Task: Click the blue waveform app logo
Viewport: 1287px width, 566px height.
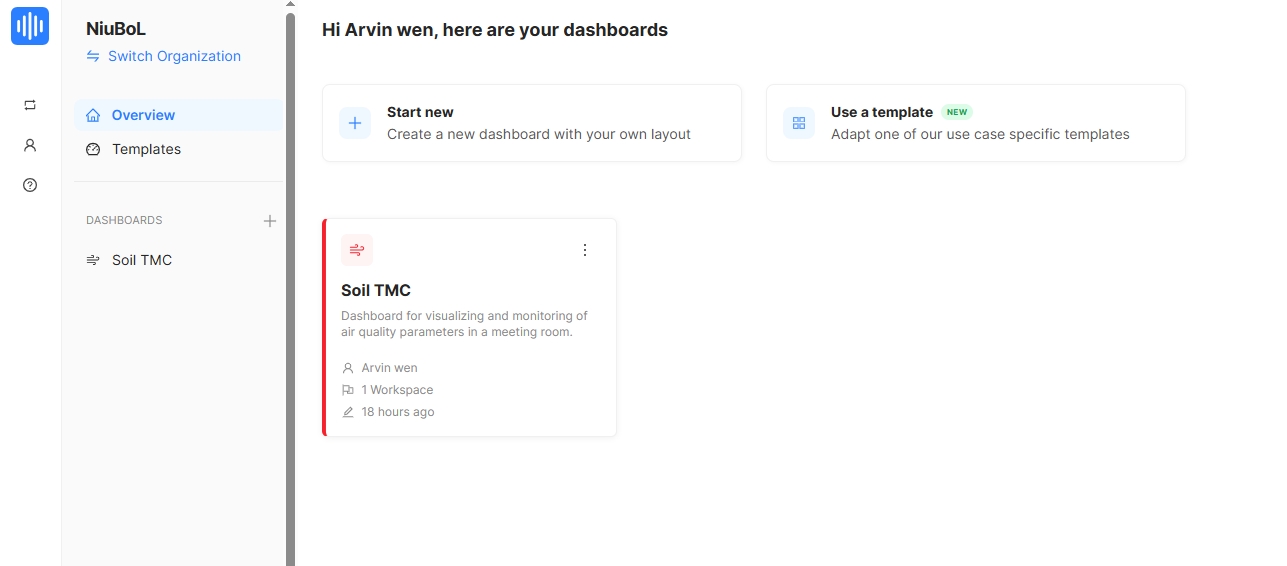Action: click(x=30, y=26)
